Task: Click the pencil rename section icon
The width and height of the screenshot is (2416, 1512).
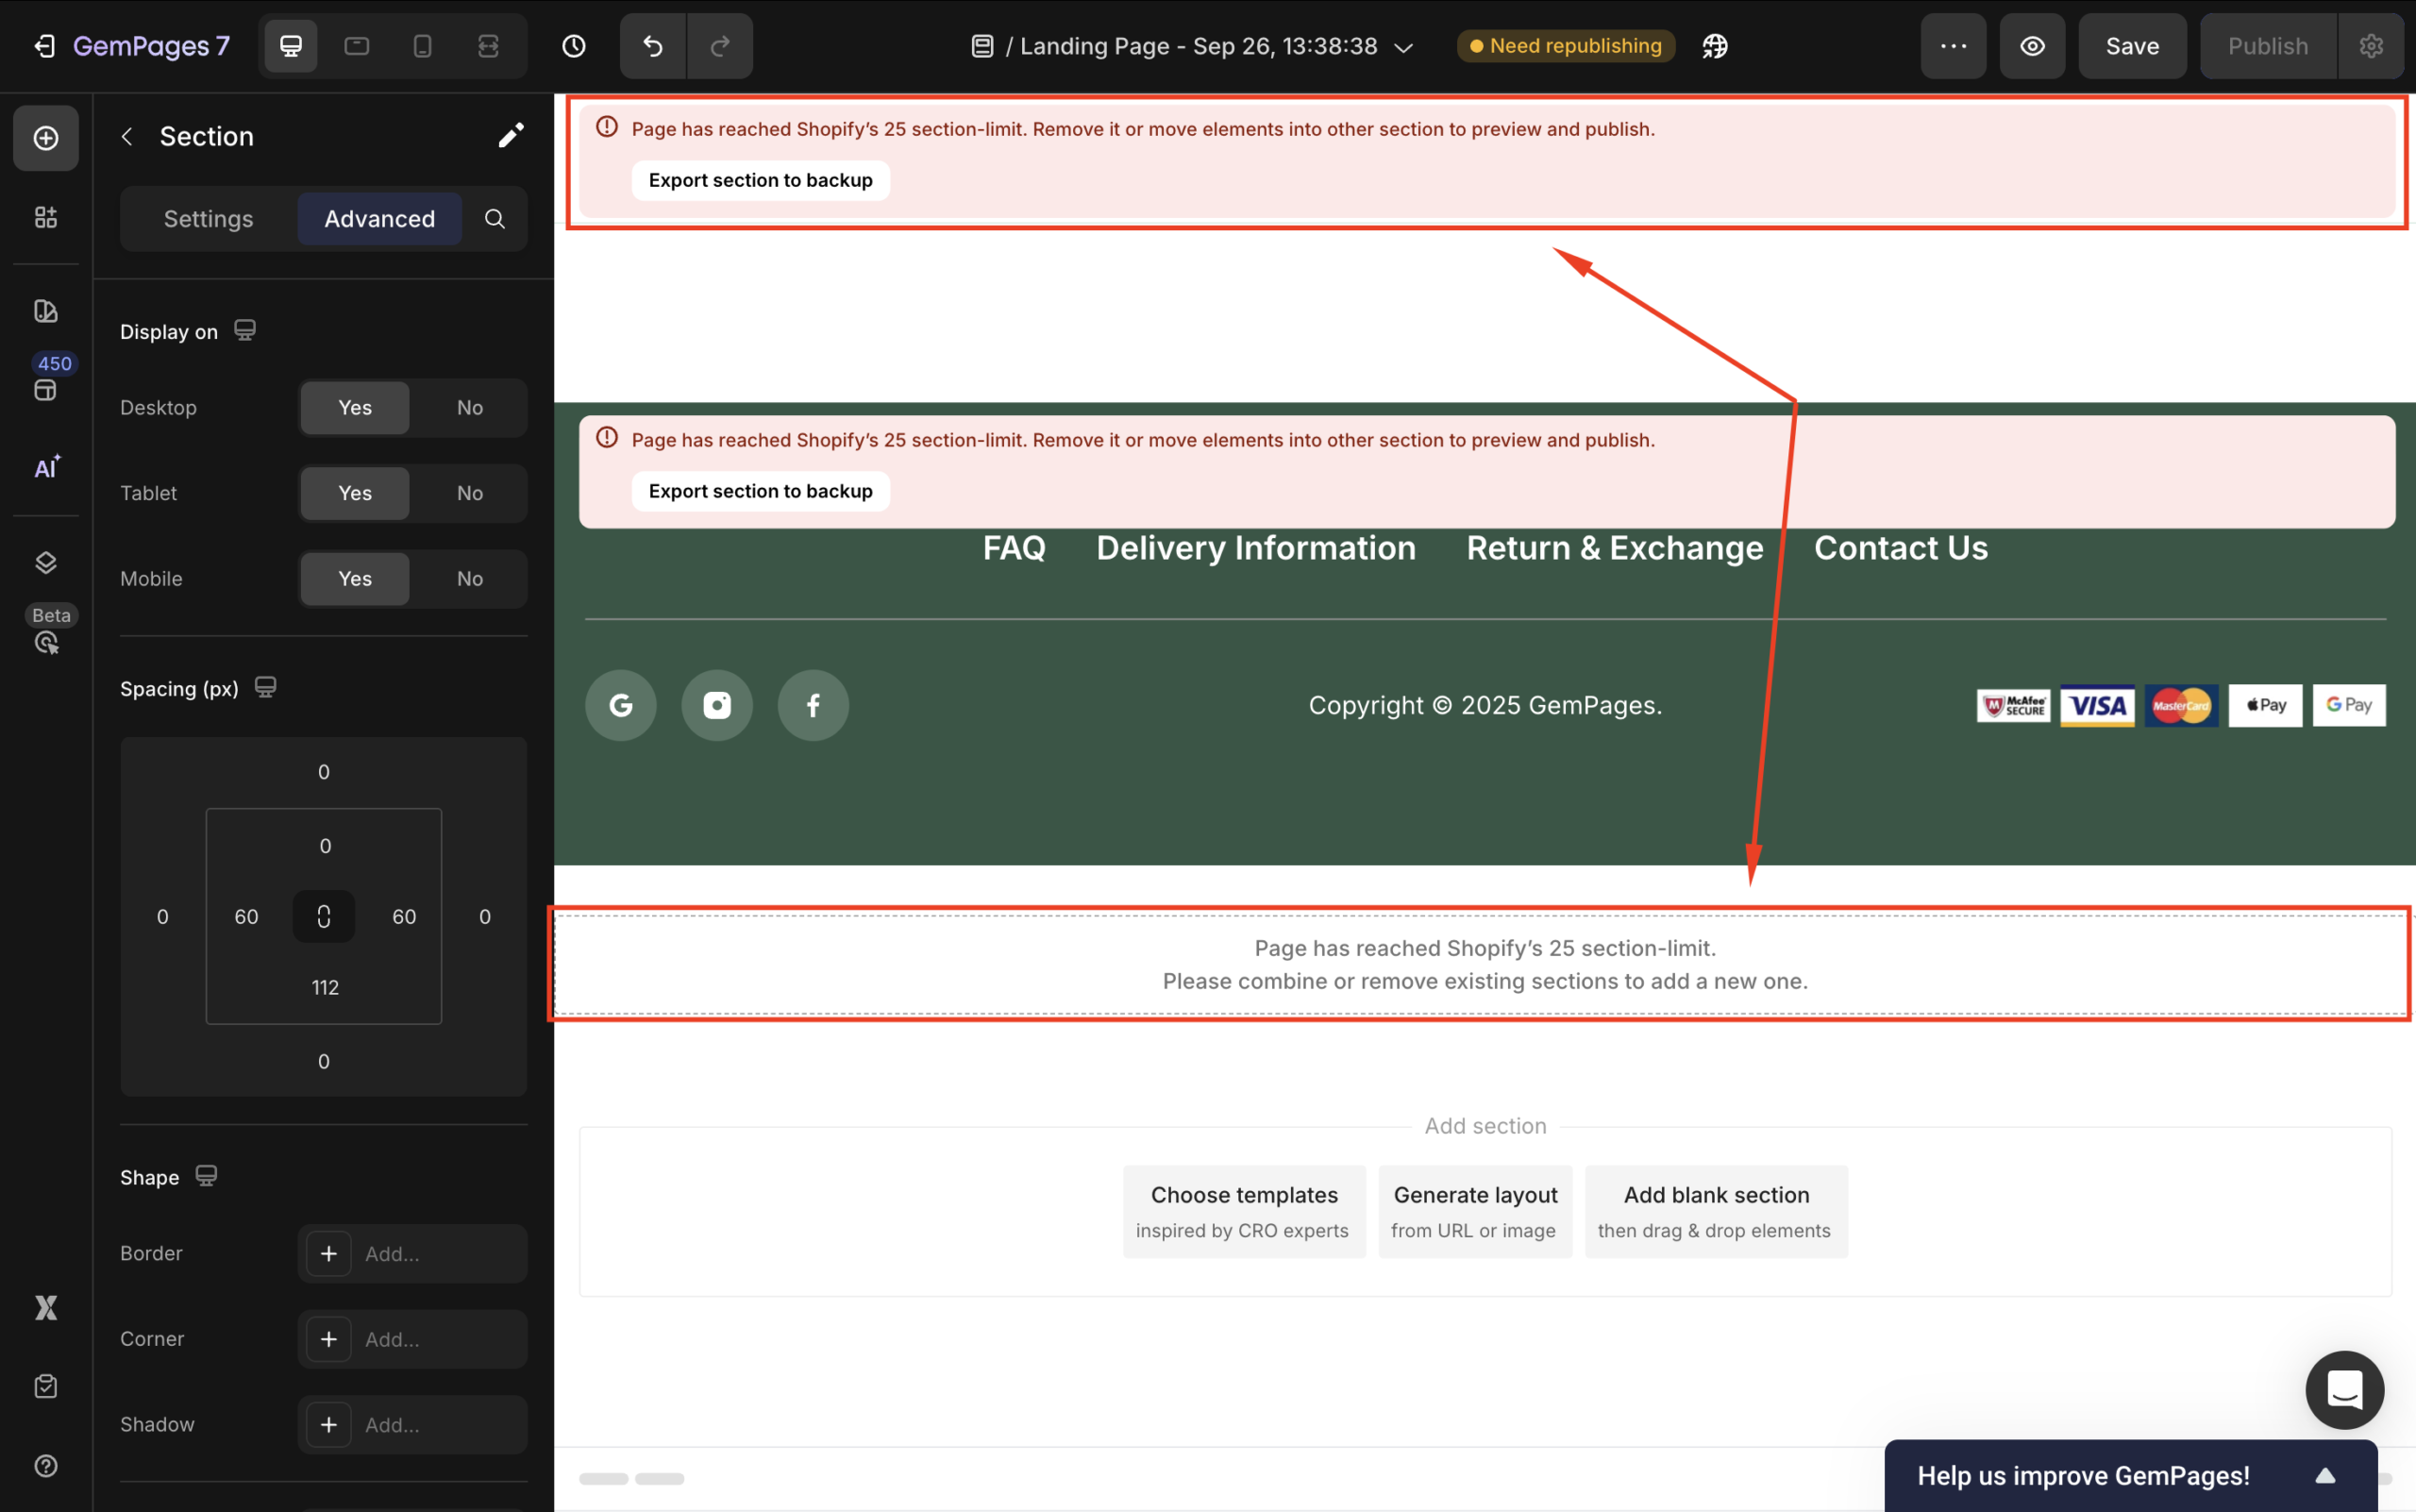Action: click(511, 136)
